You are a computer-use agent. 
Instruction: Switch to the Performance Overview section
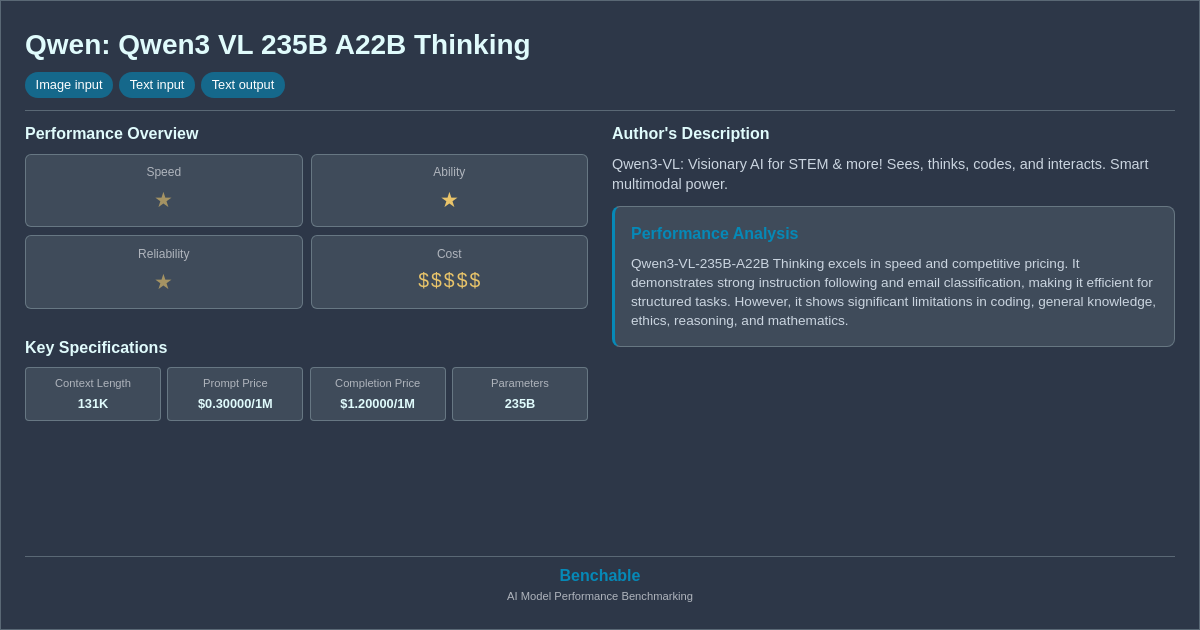112,133
